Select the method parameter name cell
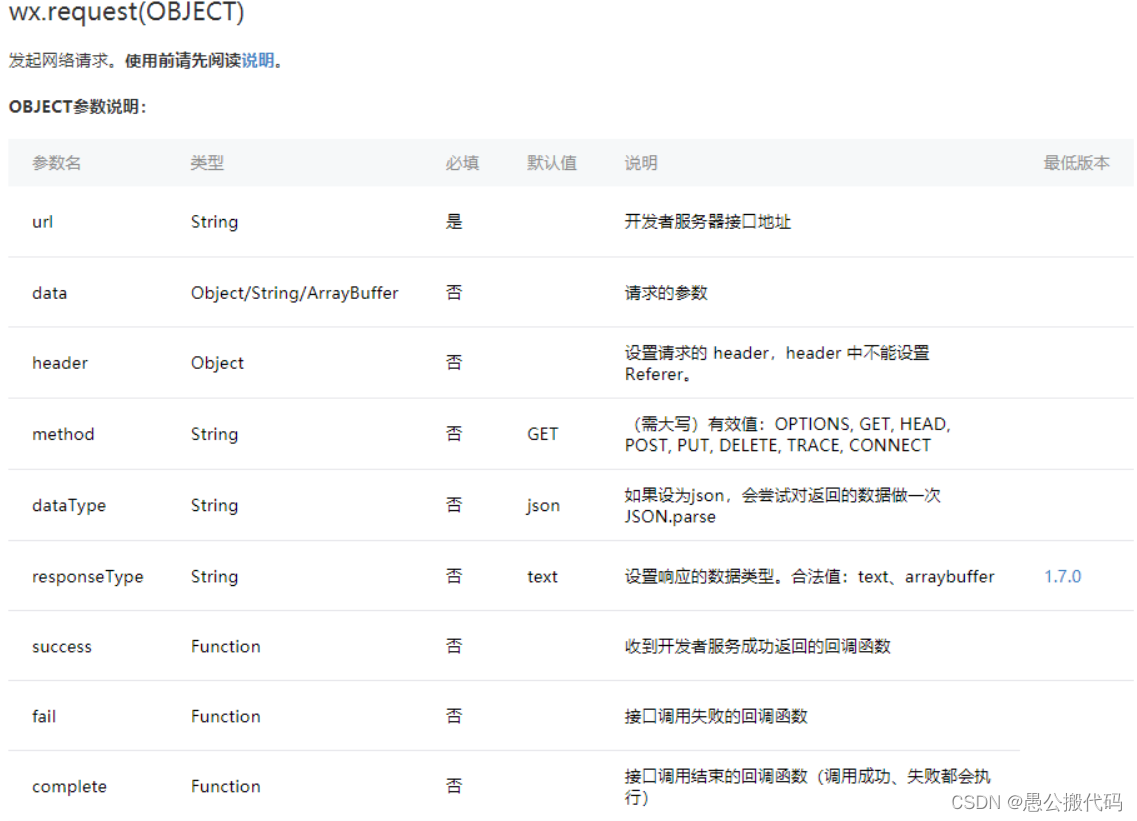The width and height of the screenshot is (1137, 821). (x=63, y=434)
